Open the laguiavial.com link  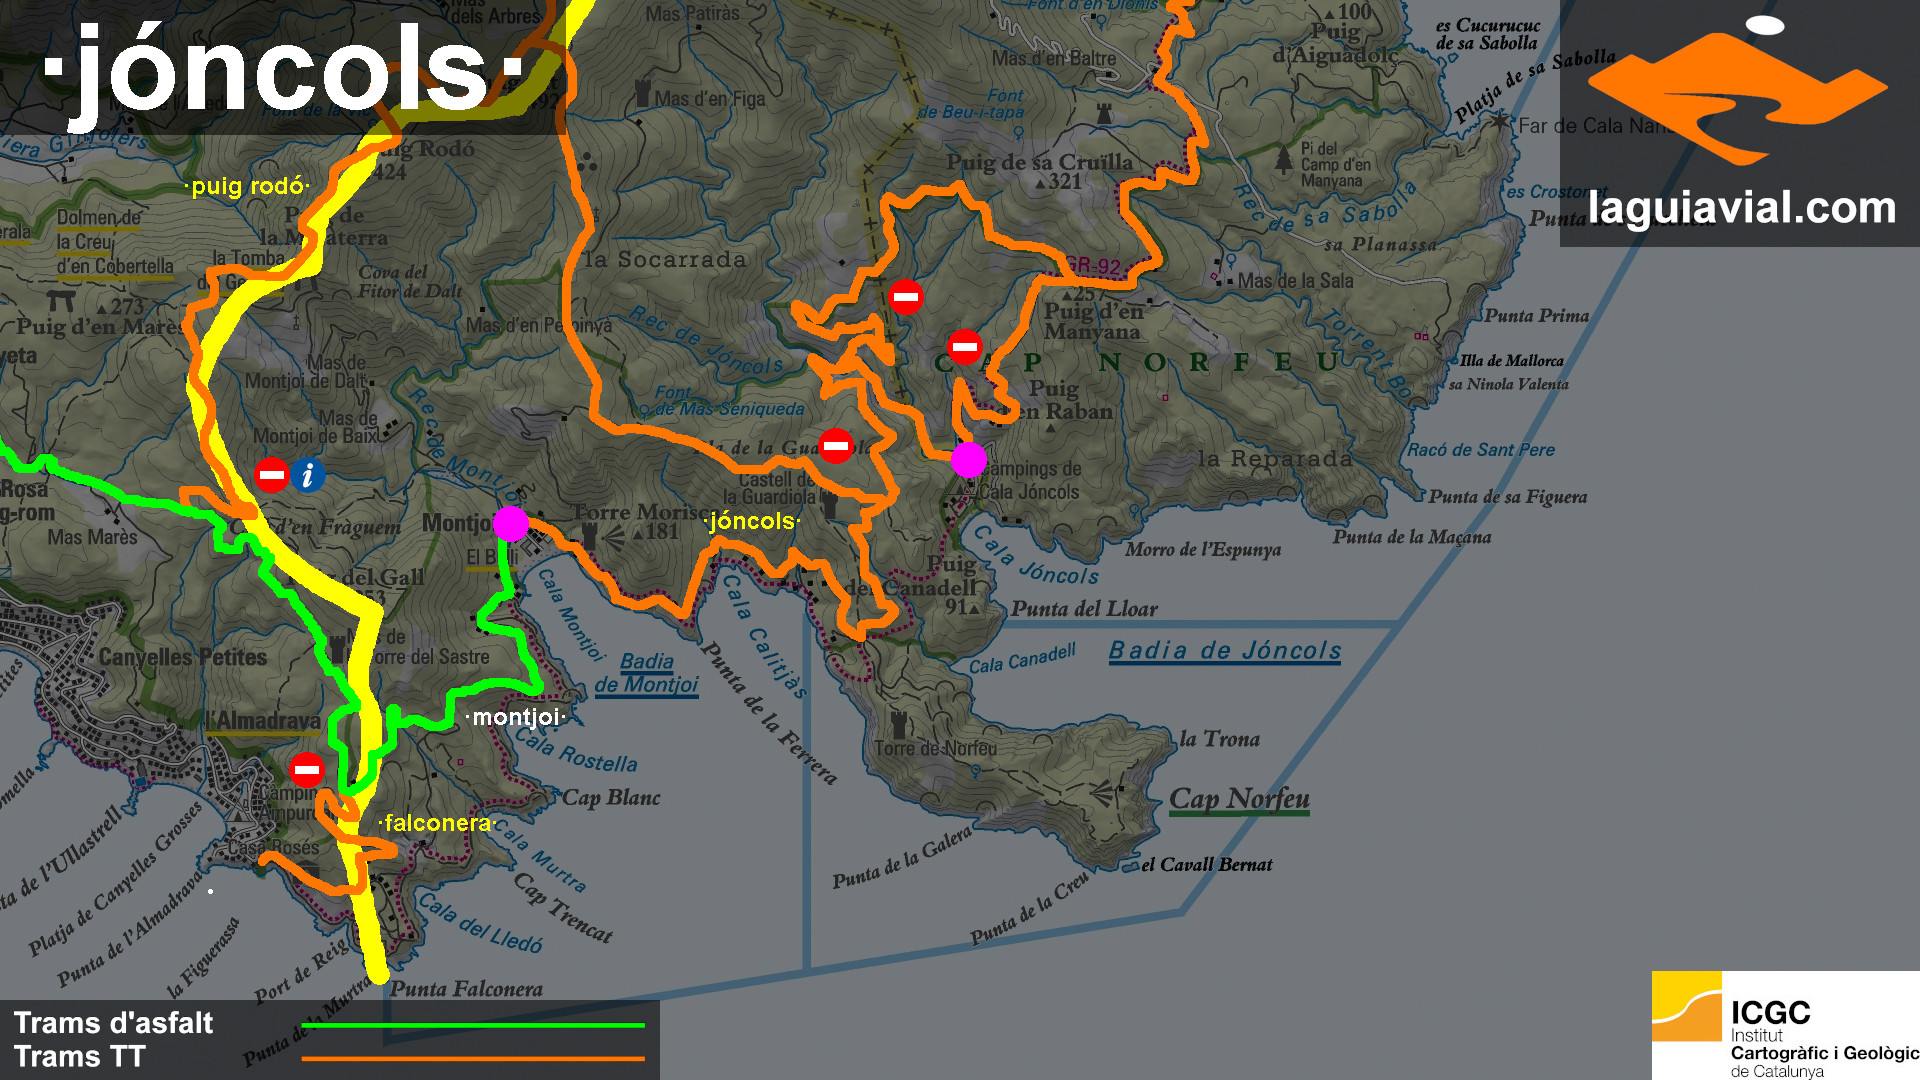pos(1741,208)
